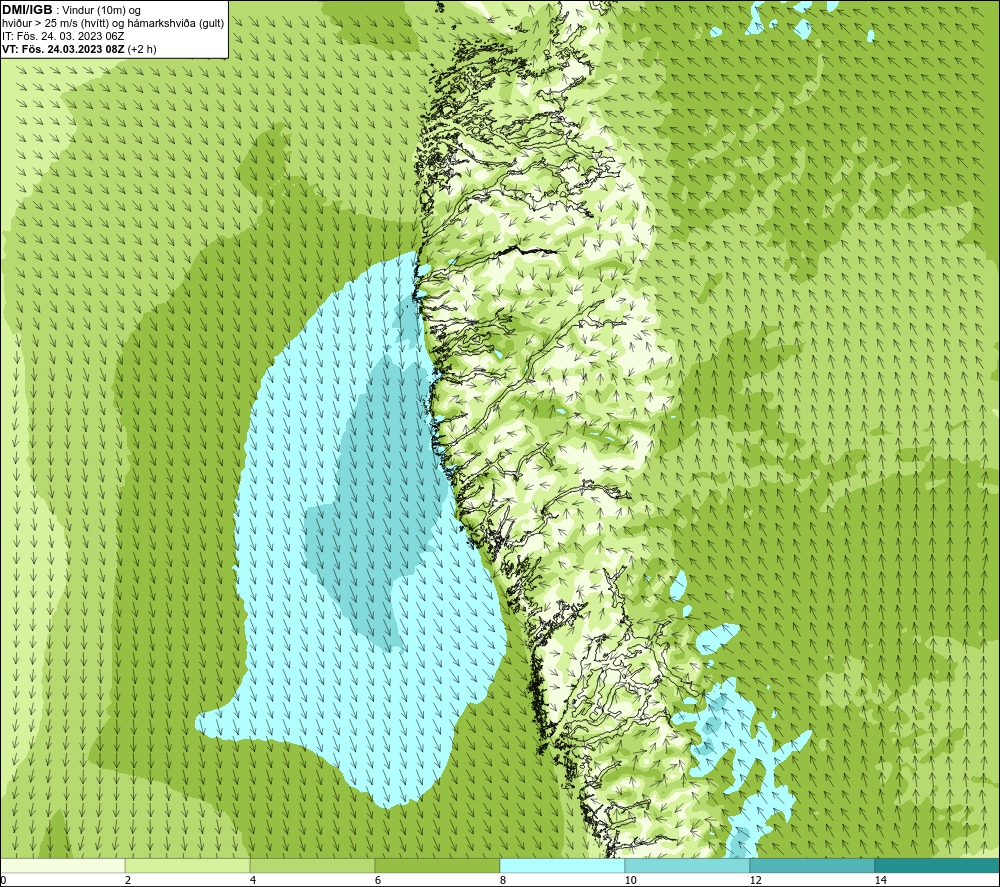Image resolution: width=1000 pixels, height=887 pixels.
Task: Click the 'hviður > 25 m/s' legend line
Action: click(x=113, y=24)
